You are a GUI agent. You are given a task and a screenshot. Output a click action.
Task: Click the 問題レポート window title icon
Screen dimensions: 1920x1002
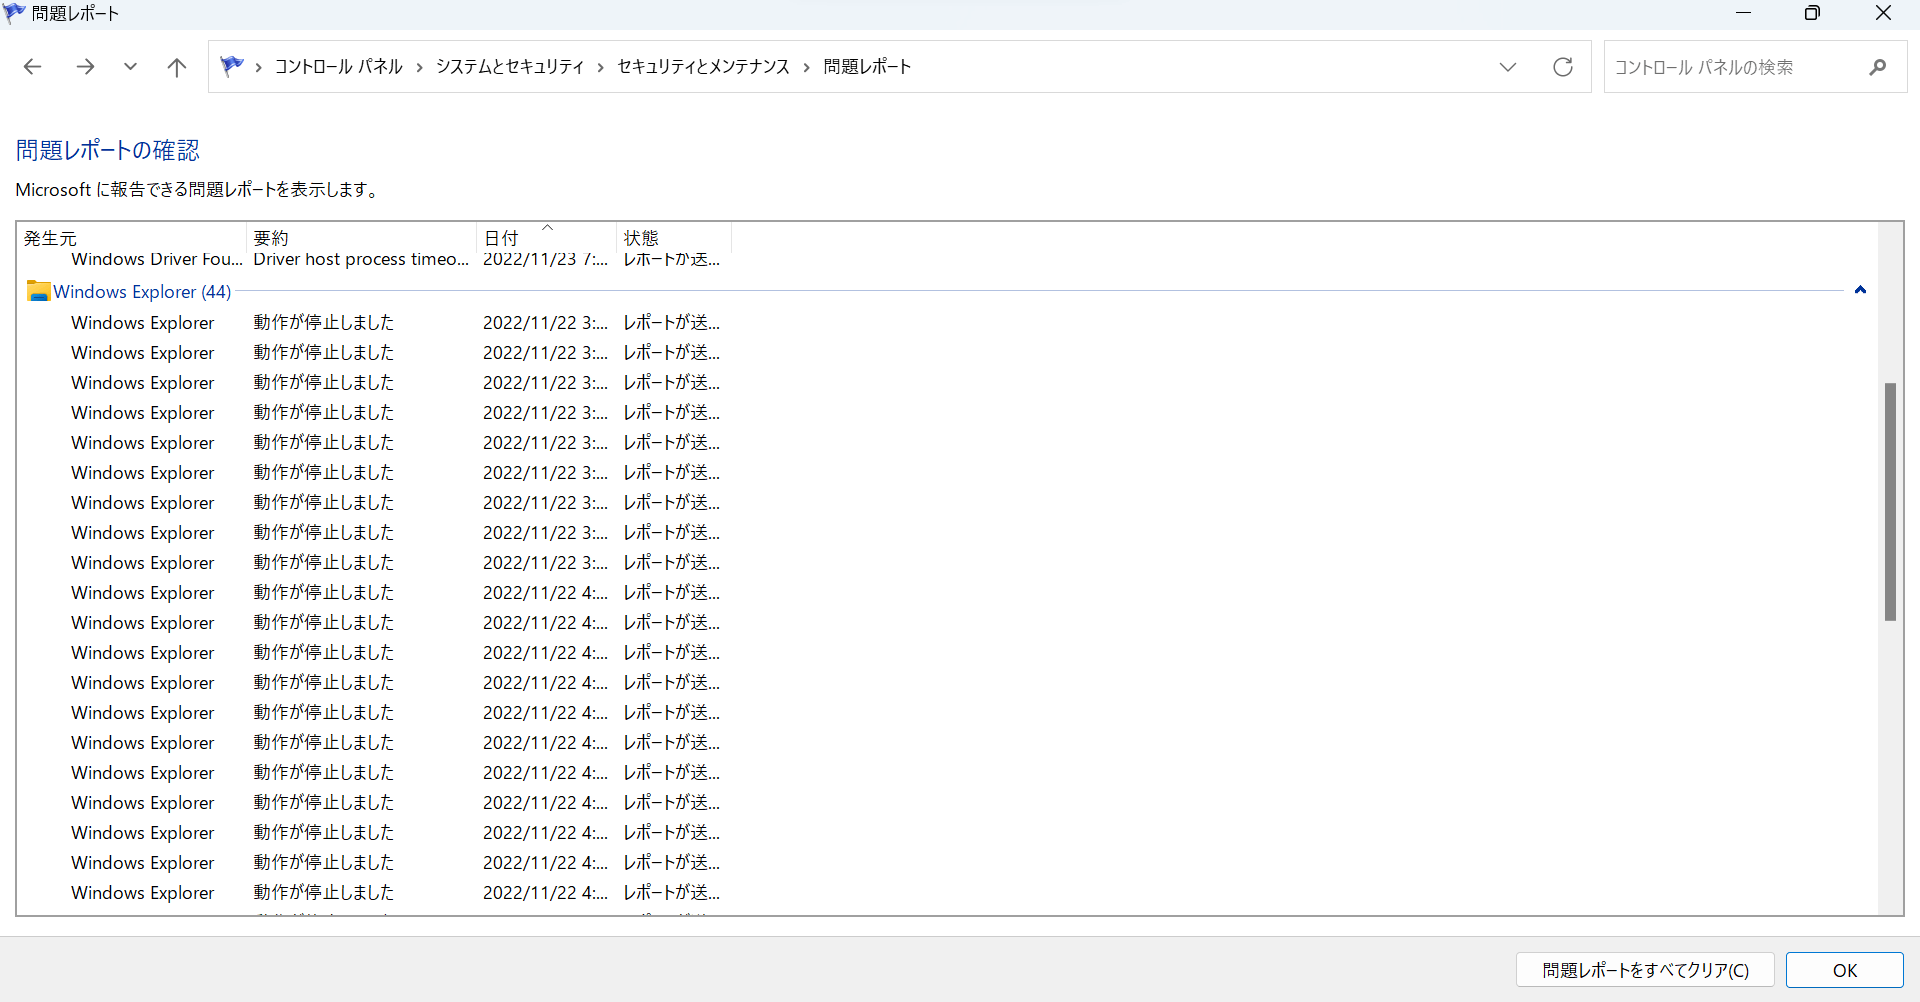(x=14, y=13)
